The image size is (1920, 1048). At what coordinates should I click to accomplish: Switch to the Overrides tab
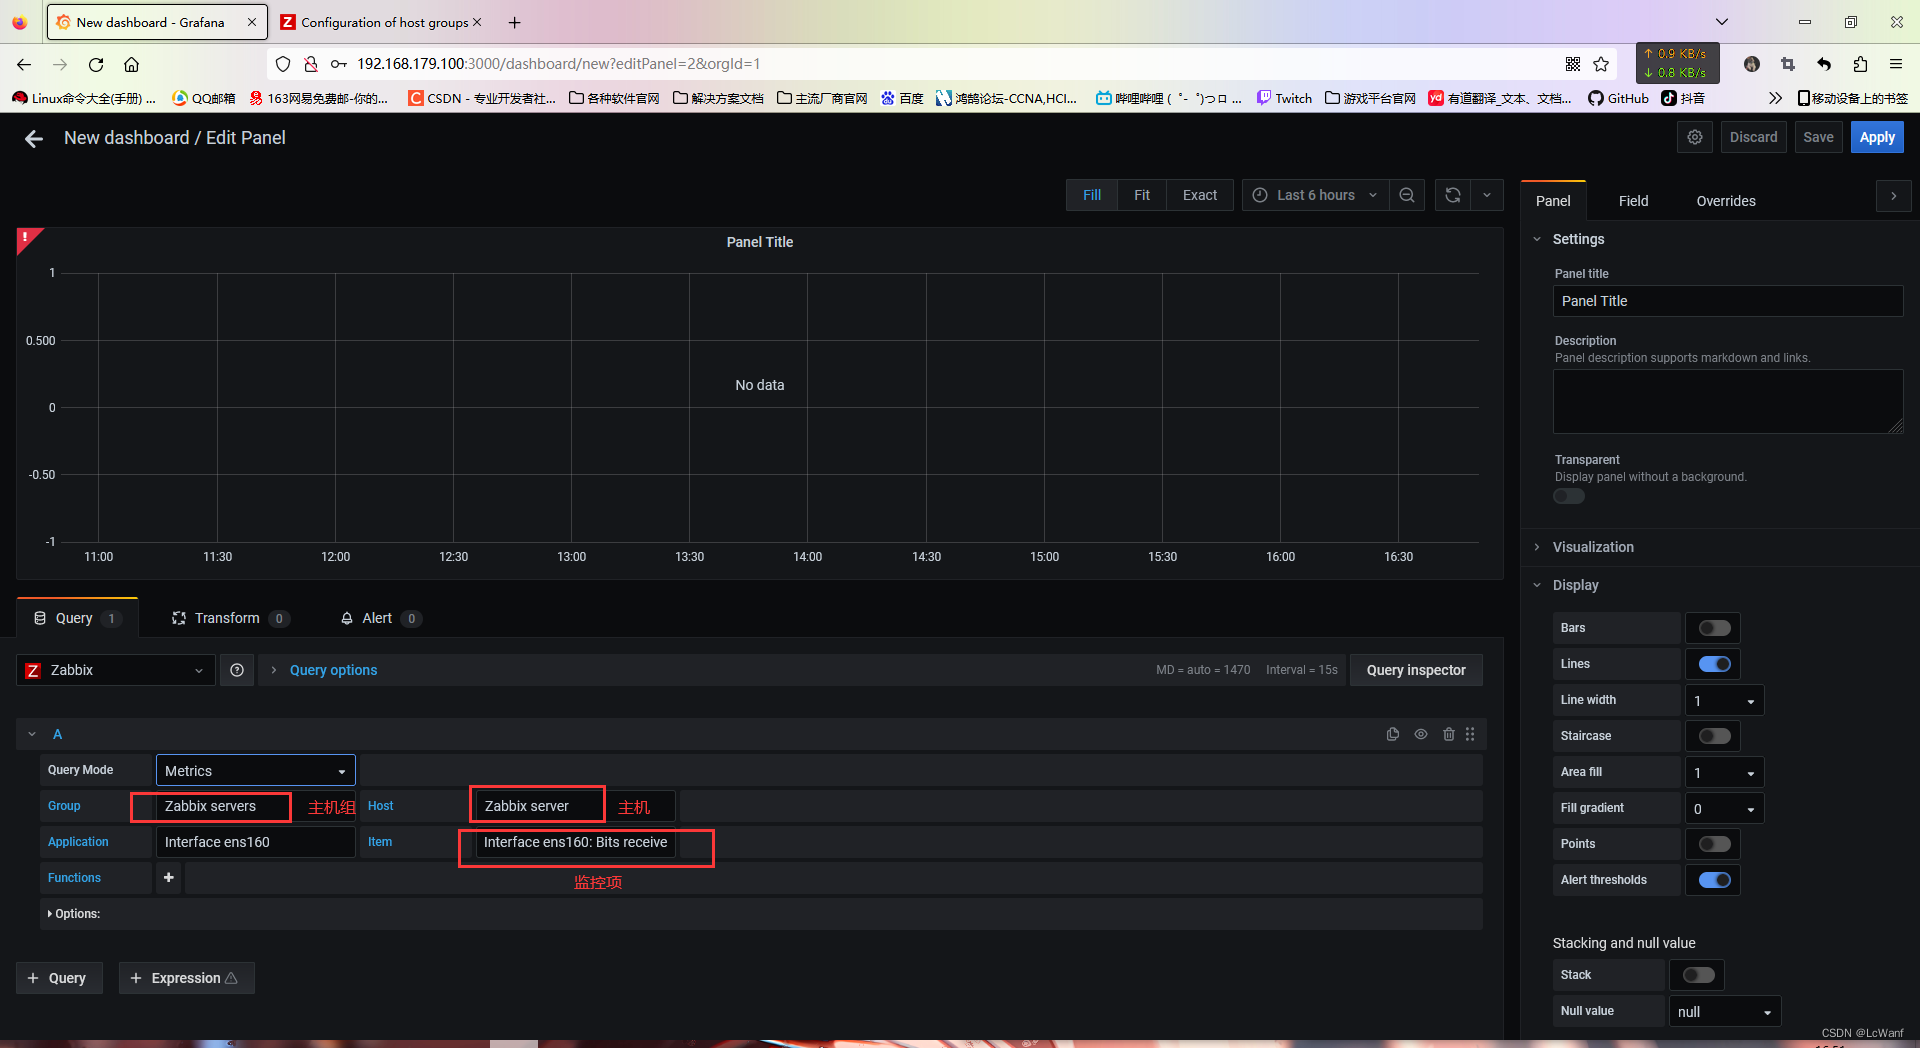click(x=1725, y=201)
